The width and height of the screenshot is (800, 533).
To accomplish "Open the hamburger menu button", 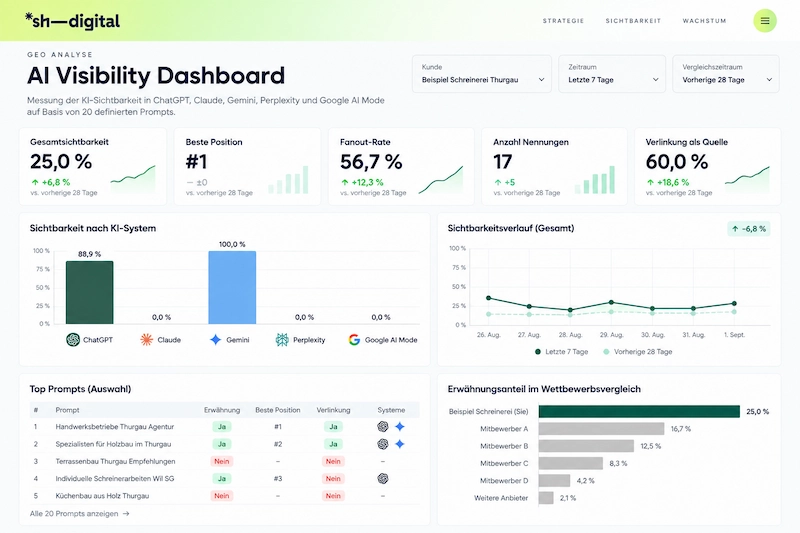I will 765,21.
